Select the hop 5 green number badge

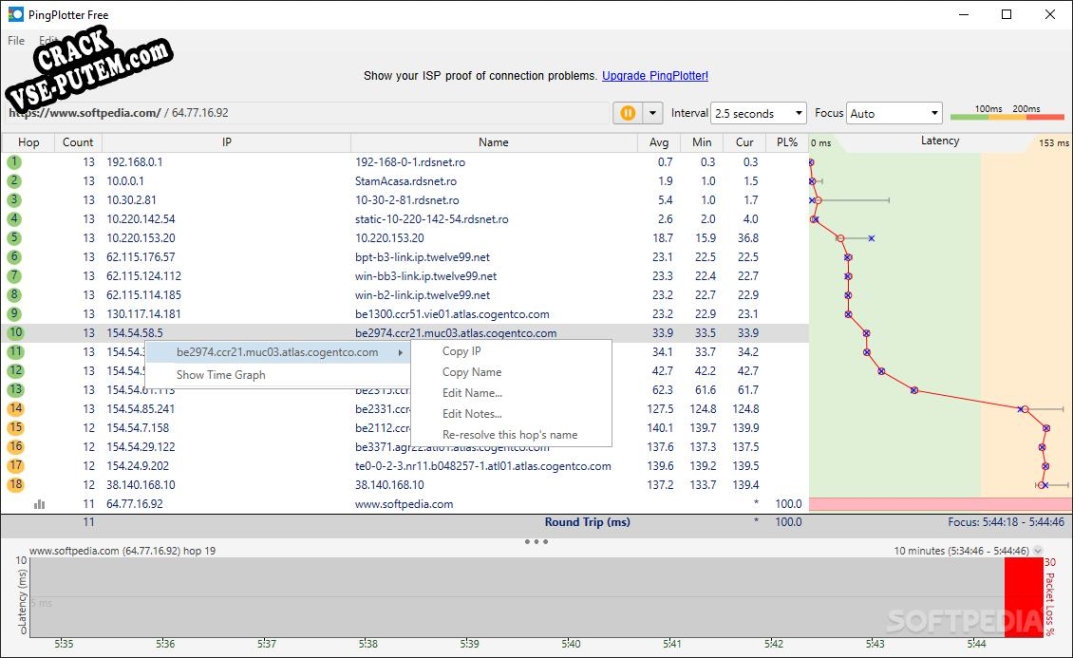click(14, 238)
